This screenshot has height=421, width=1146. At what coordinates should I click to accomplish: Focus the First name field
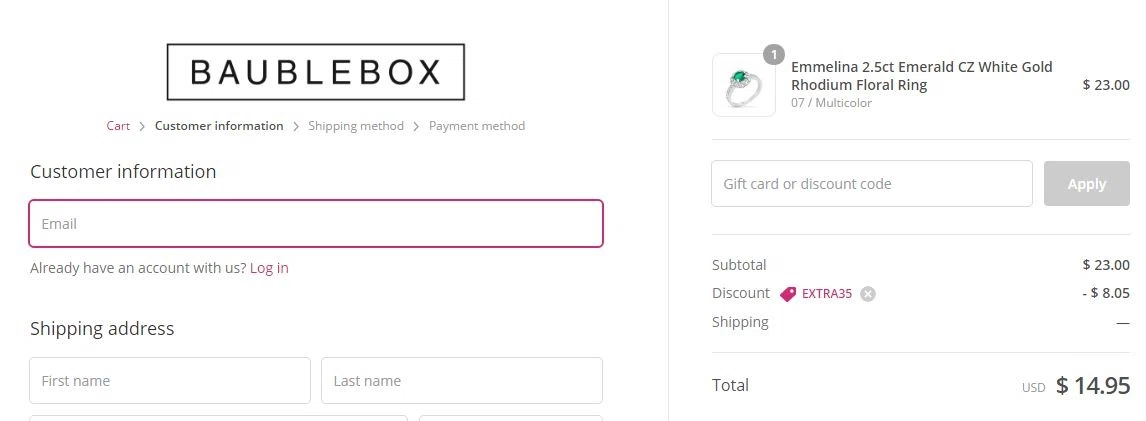(x=170, y=381)
